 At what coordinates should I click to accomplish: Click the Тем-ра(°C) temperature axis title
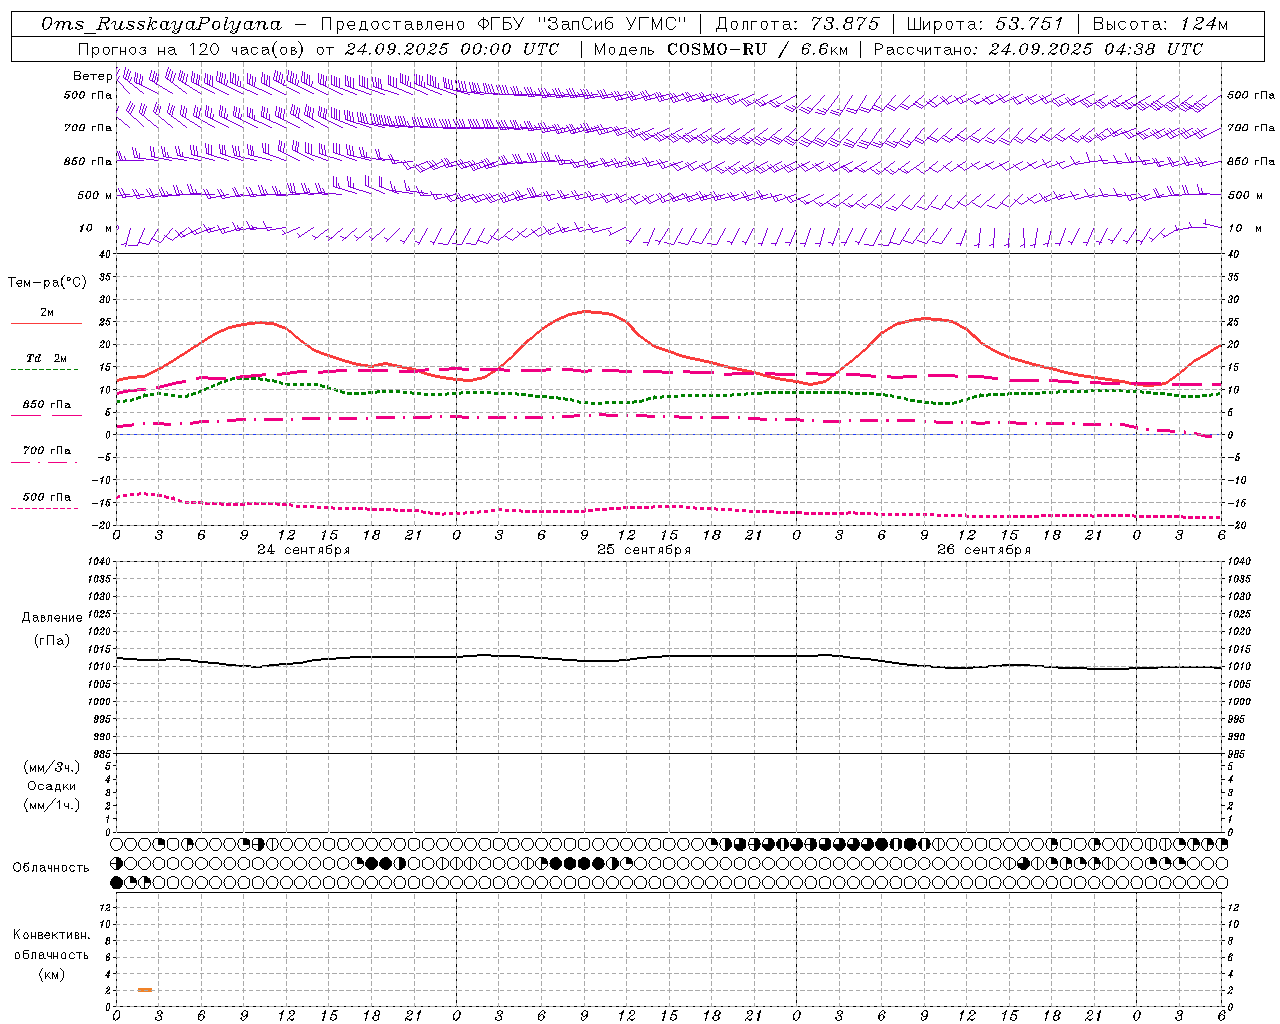[47, 283]
